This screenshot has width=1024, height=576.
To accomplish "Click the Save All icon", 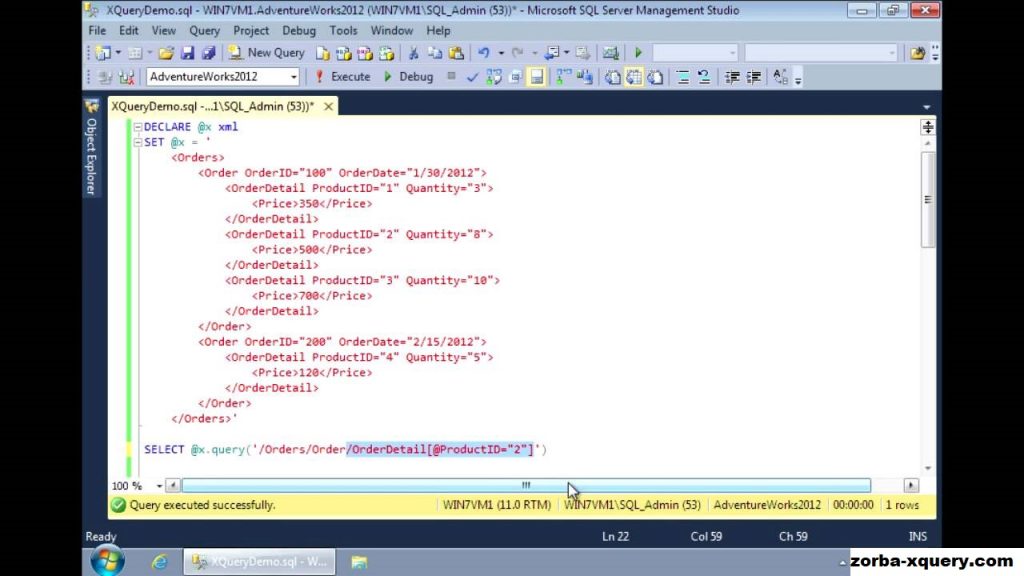I will [x=208, y=53].
